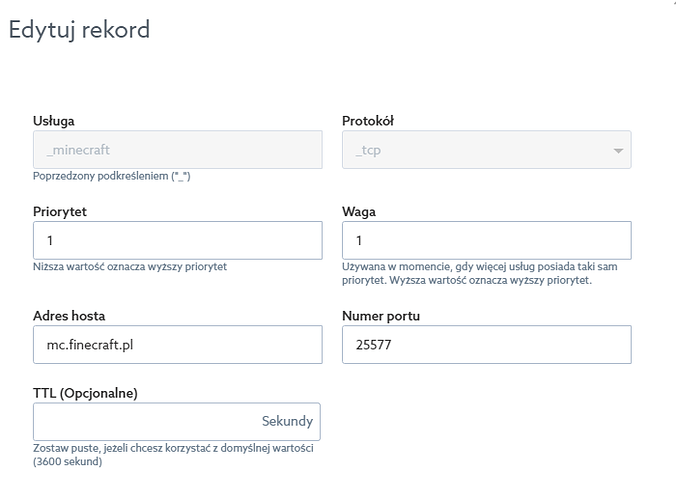Click the Usługa field containing _minecraft

[177, 150]
